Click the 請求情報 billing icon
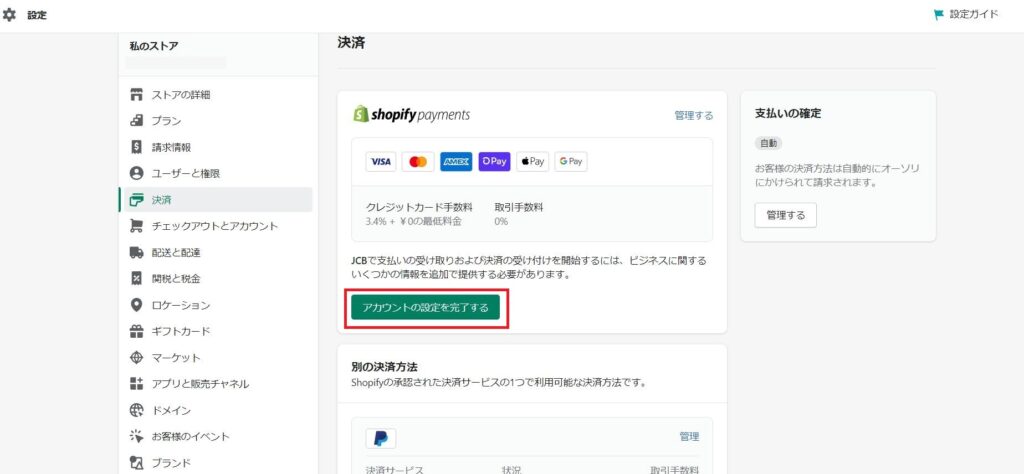Viewport: 1024px width, 474px height. click(136, 147)
